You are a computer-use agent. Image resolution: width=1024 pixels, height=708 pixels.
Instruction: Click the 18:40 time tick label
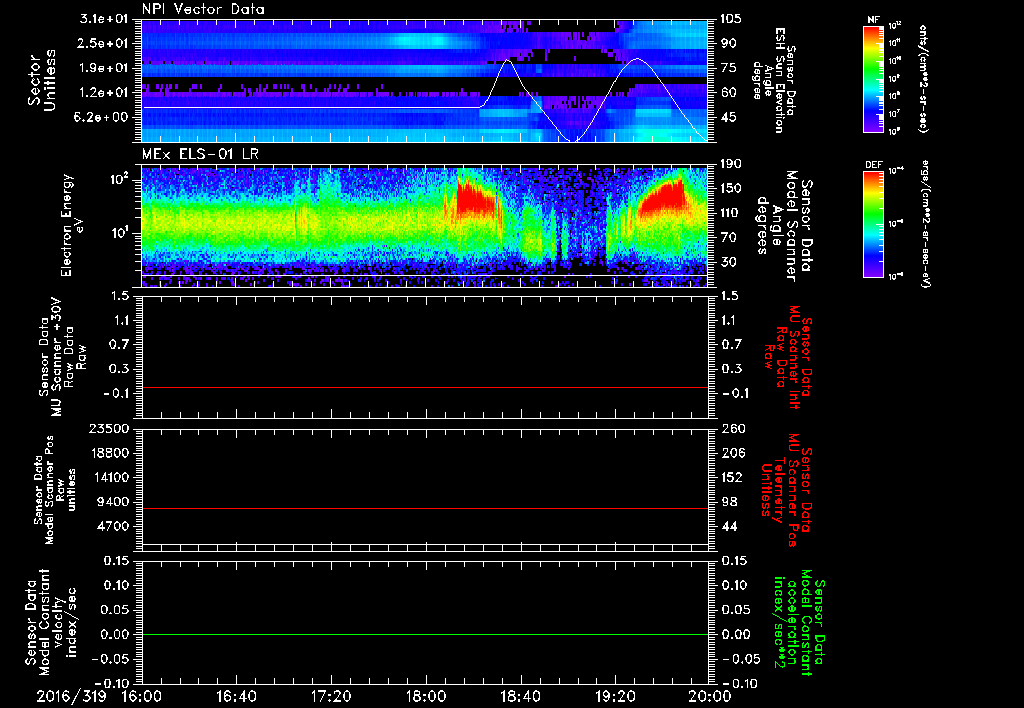520,696
